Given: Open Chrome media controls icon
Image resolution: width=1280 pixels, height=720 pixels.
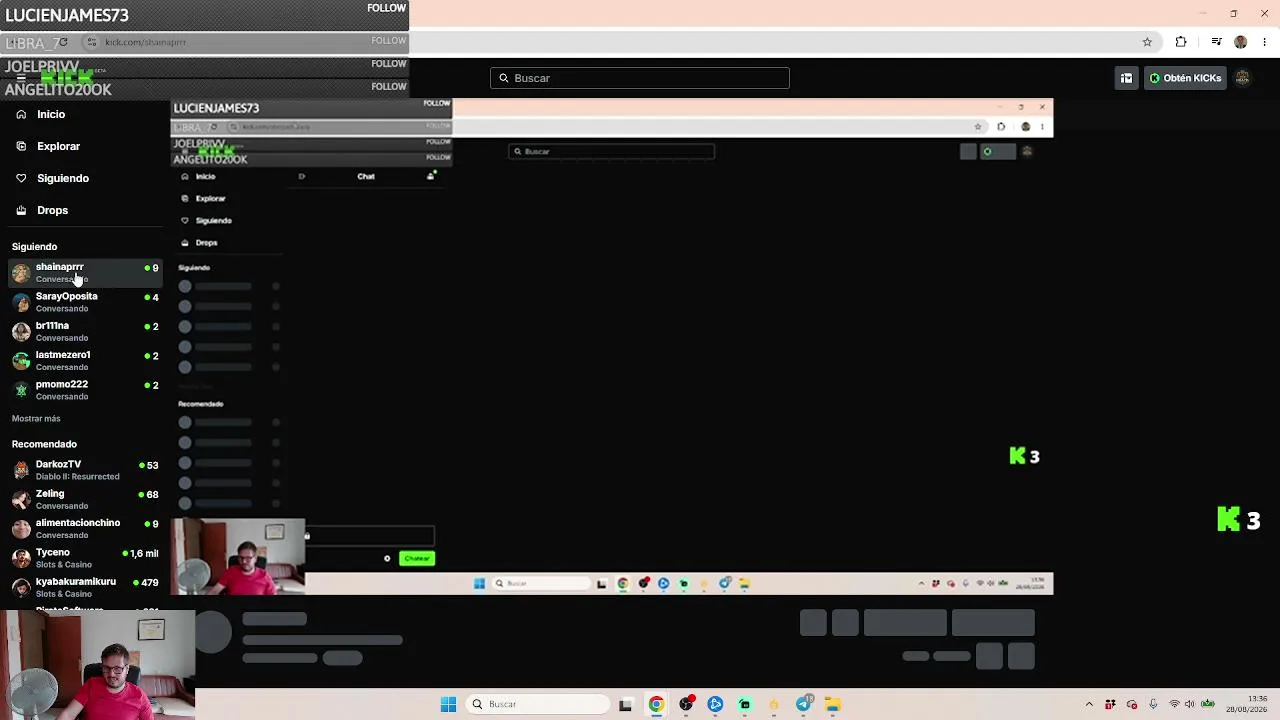Looking at the screenshot, I should click(x=1216, y=42).
